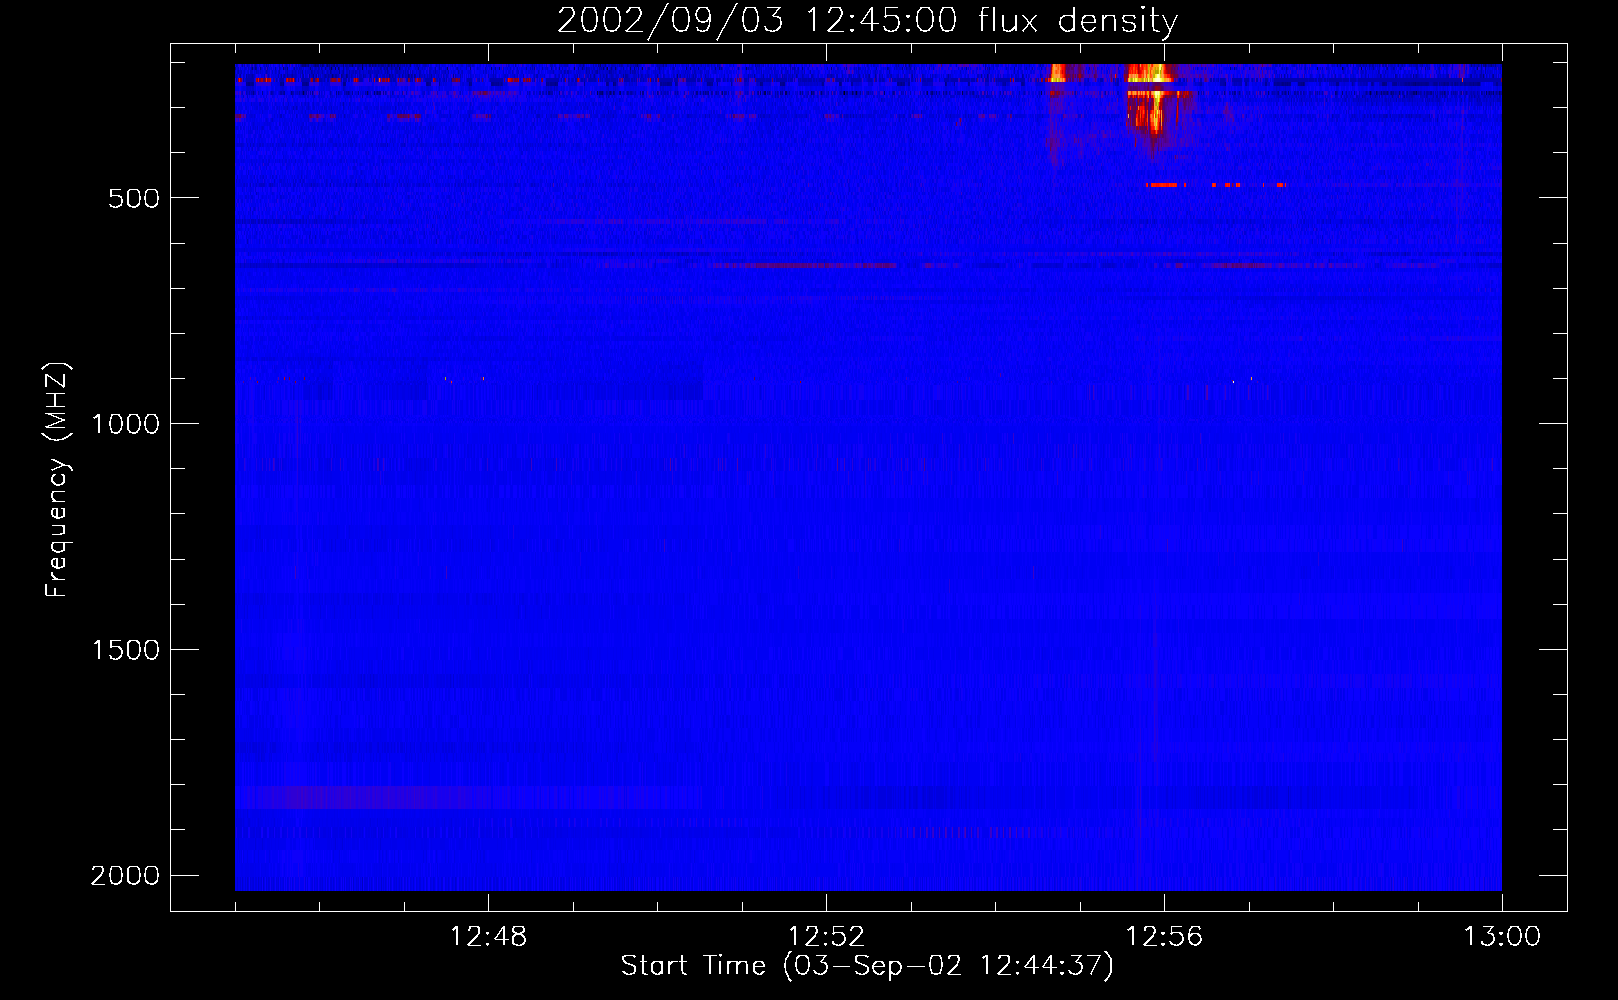Click the 12:48 time tick label
The height and width of the screenshot is (1000, 1618).
[488, 937]
